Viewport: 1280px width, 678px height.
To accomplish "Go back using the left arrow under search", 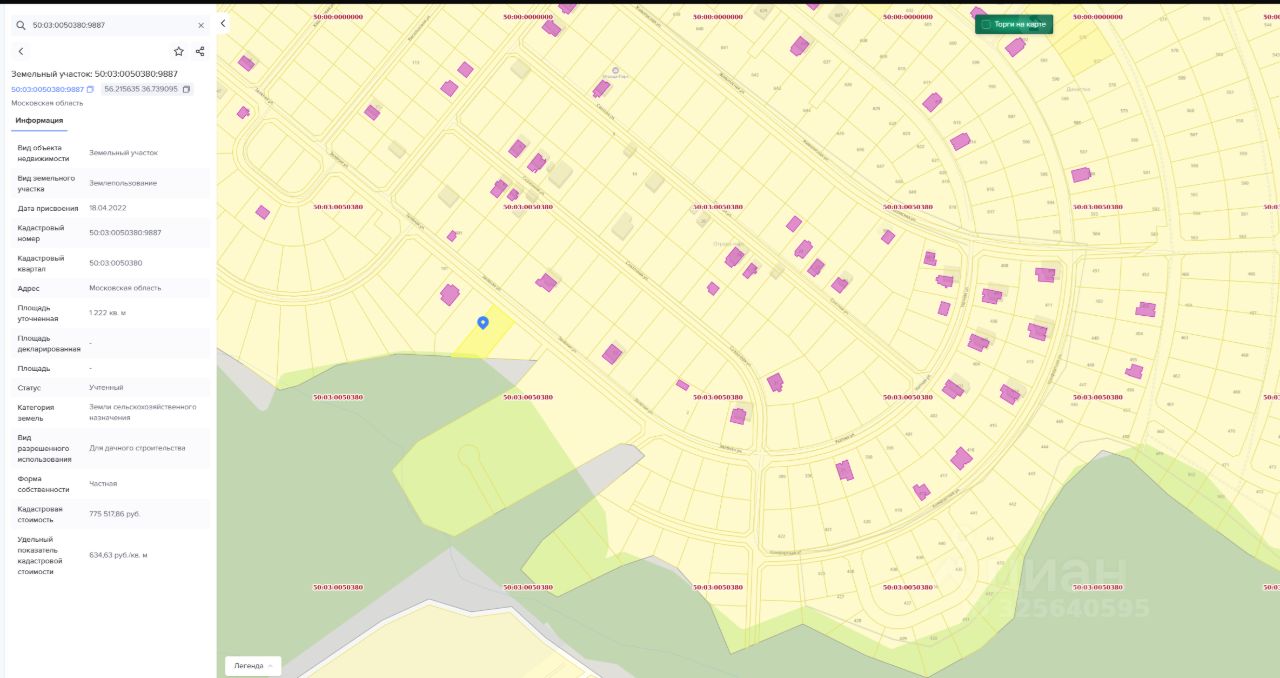I will pyautogui.click(x=21, y=51).
